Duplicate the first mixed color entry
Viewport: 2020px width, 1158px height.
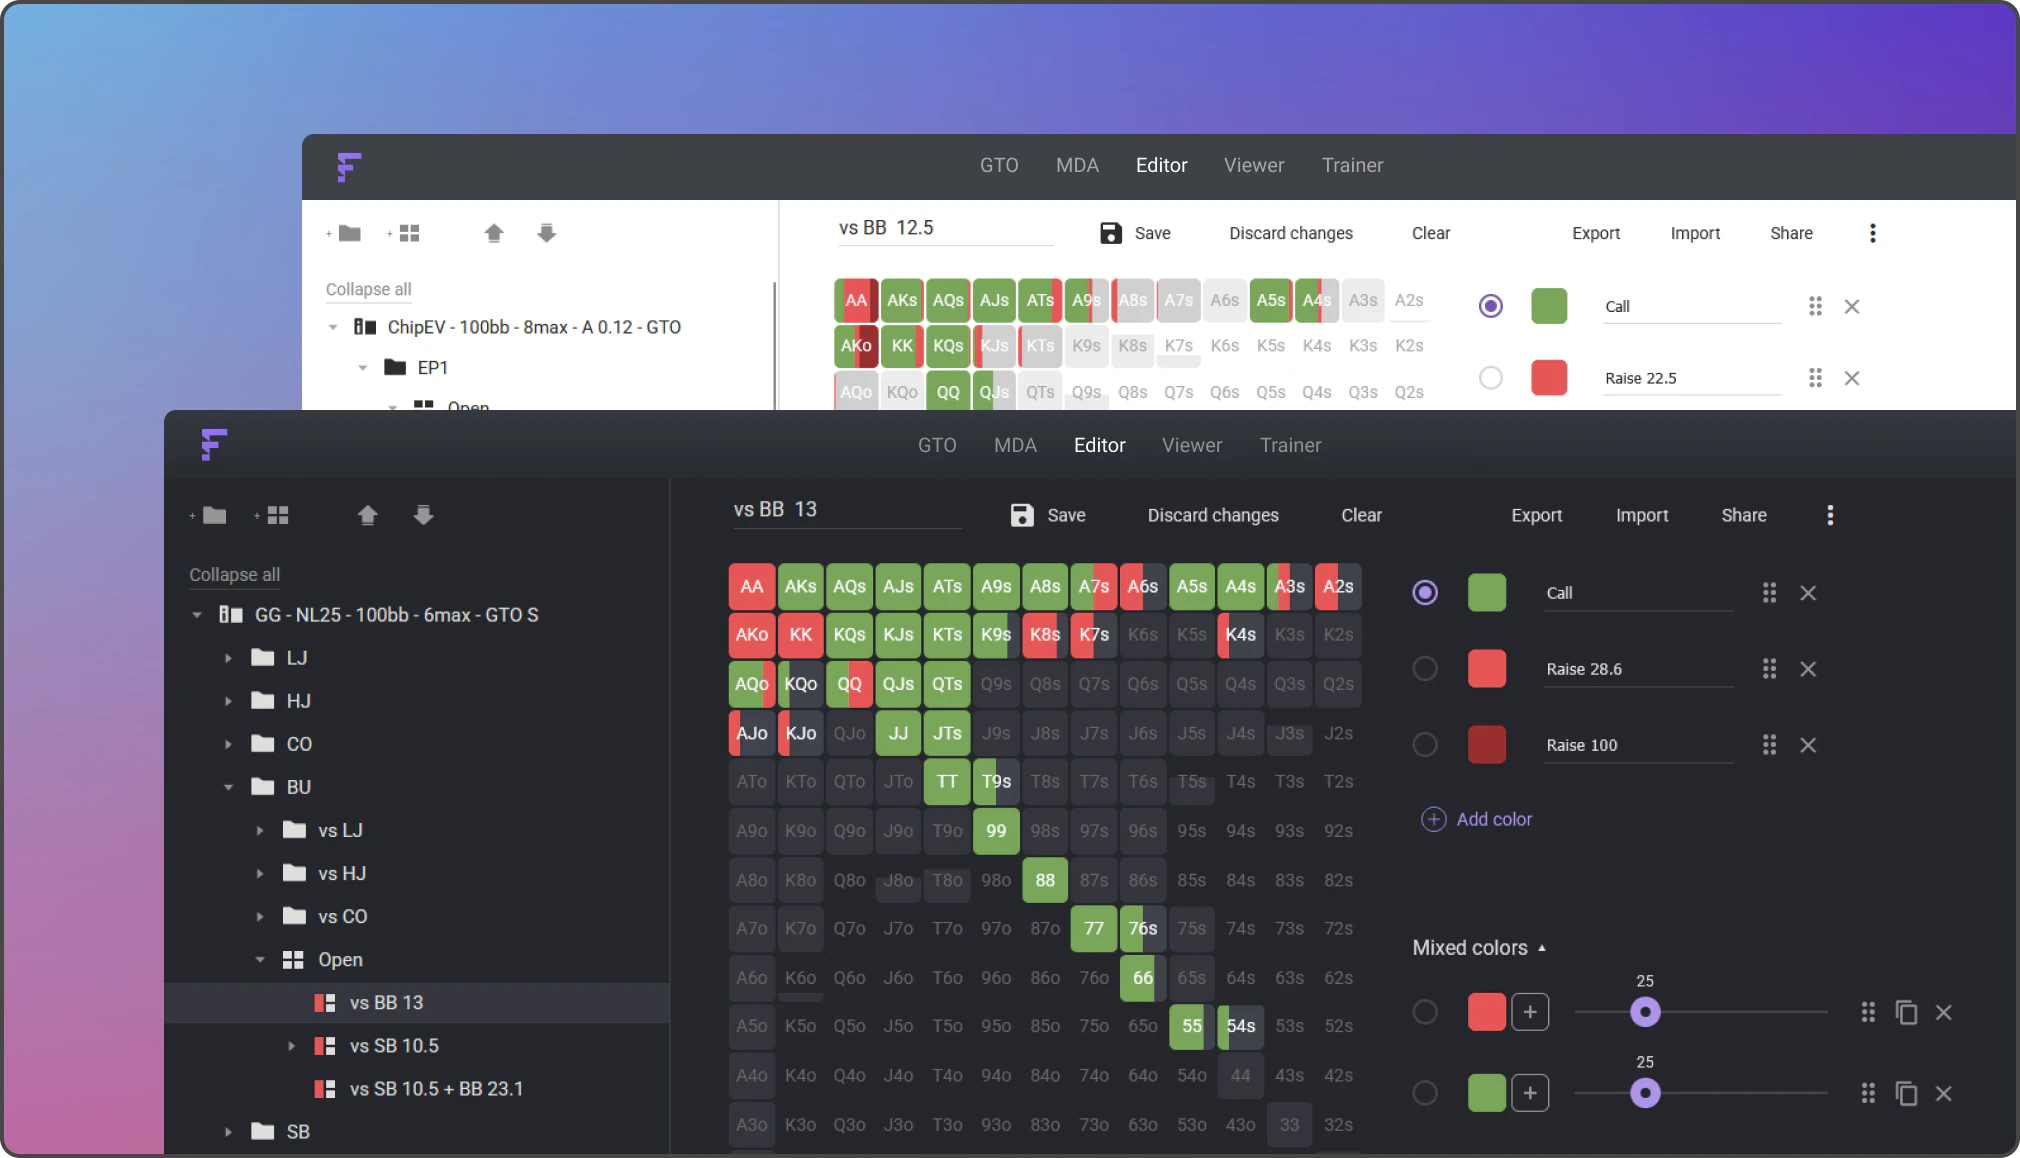[x=1906, y=1012]
